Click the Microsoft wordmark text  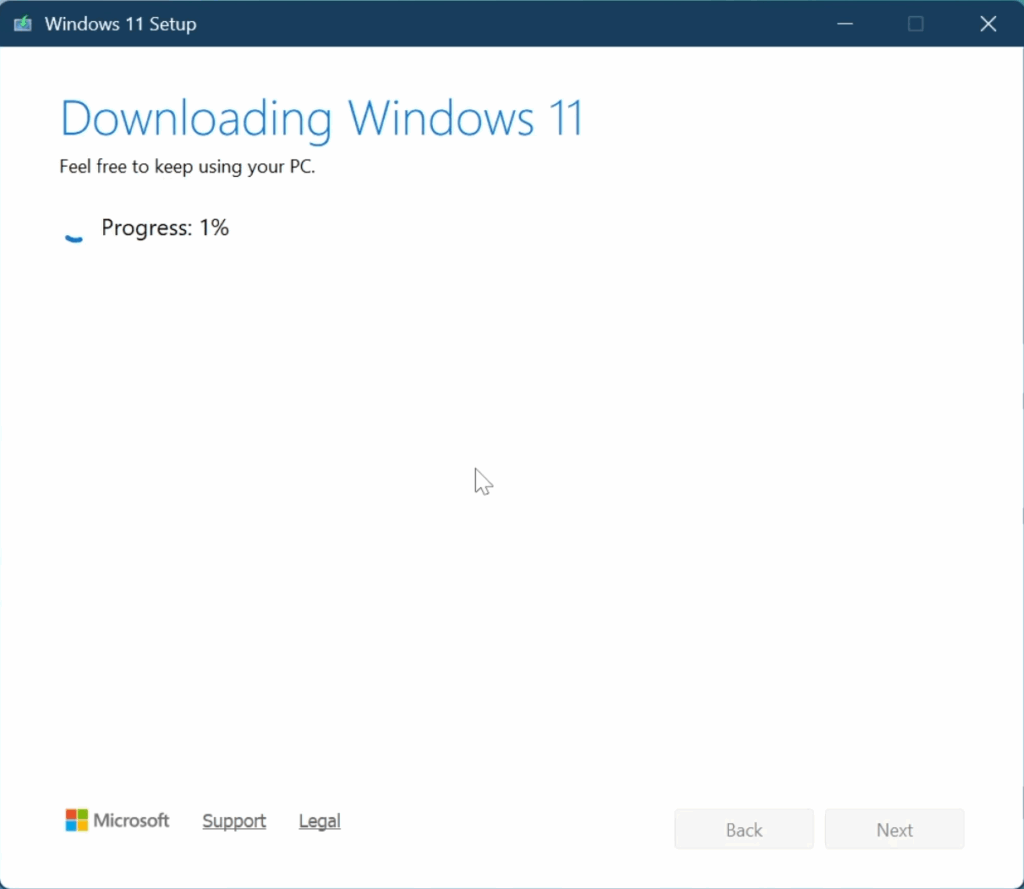(131, 821)
